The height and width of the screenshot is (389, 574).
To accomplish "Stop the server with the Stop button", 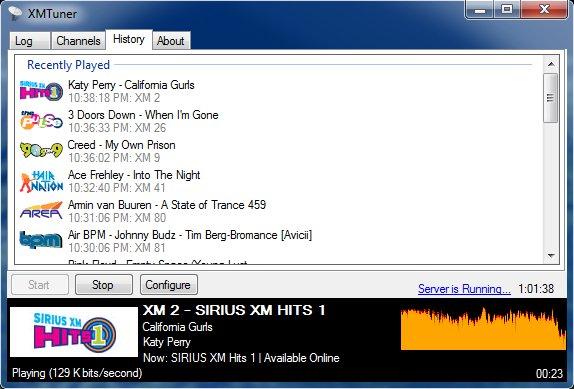I will (104, 285).
